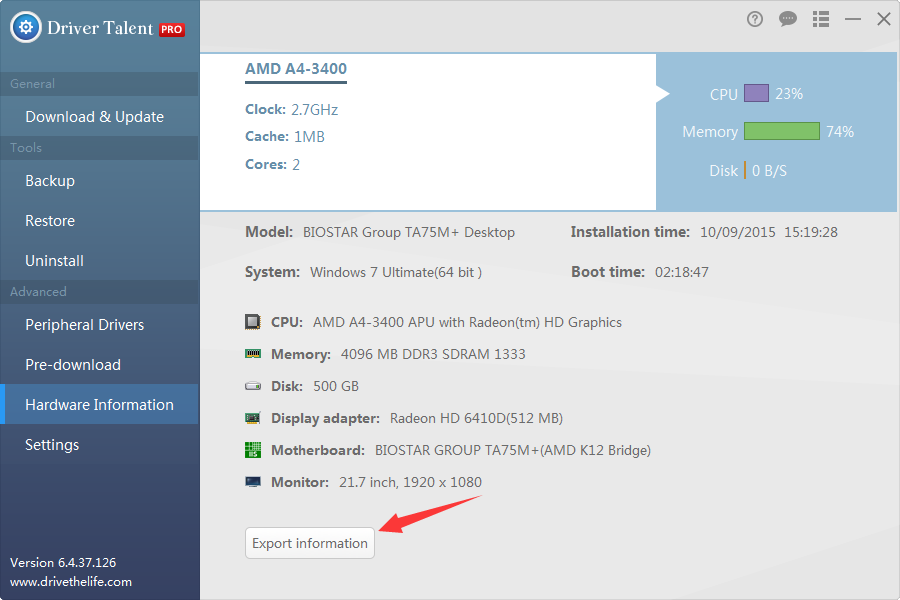Click monitor 21.7 inch, 1920 x 1080
Screen dimensions: 900x600
coord(410,482)
